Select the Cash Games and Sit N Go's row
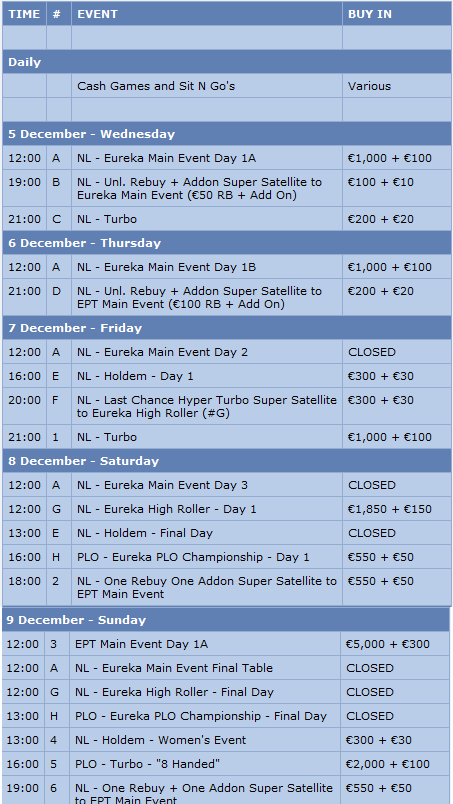 [x=227, y=86]
